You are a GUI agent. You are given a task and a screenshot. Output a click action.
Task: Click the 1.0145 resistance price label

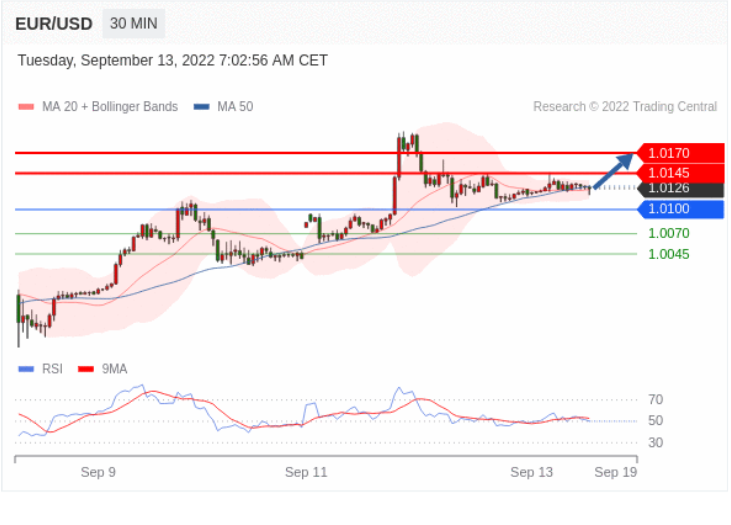[x=681, y=173]
